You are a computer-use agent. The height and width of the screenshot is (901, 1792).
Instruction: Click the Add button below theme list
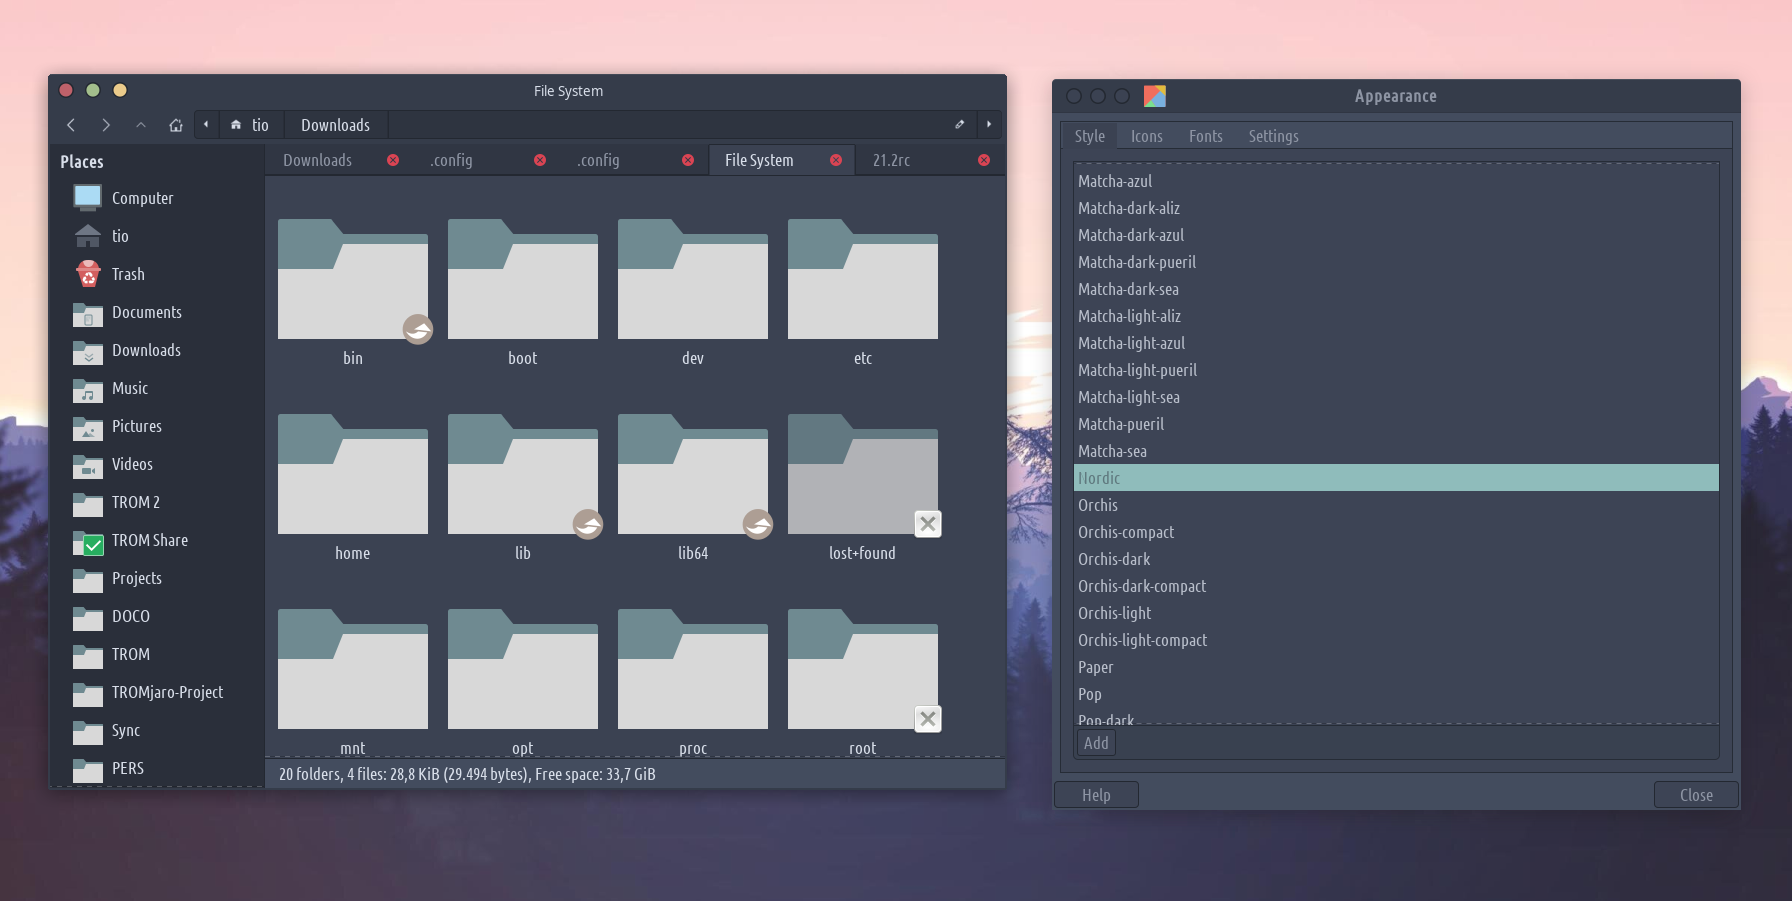[x=1096, y=743]
